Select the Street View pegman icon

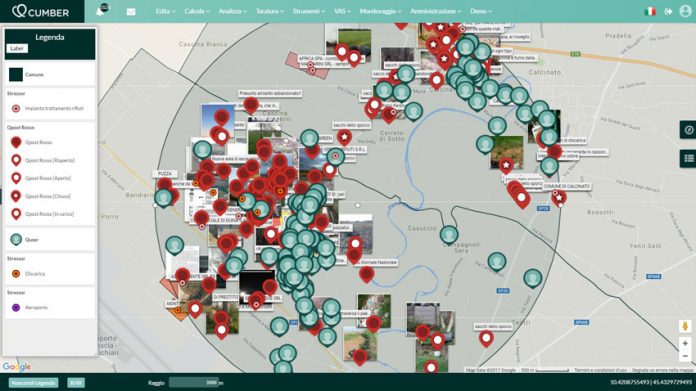[x=685, y=326]
